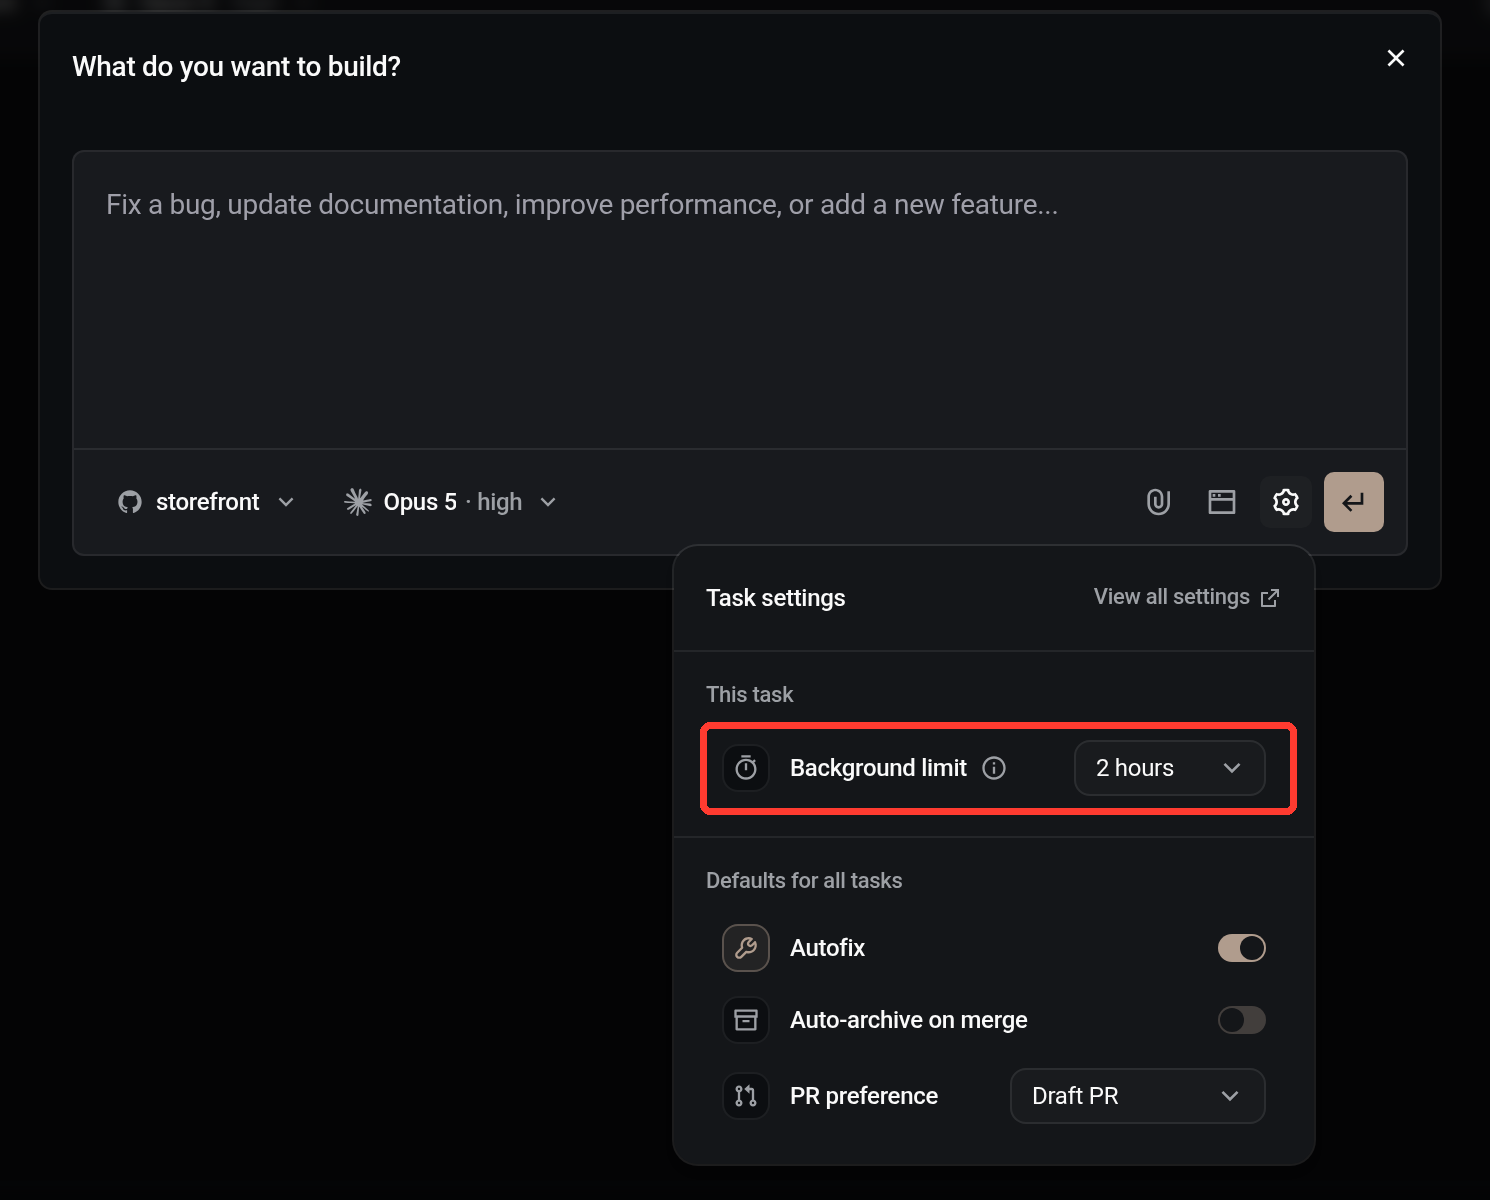Click the Autofix wrench icon
This screenshot has width=1490, height=1200.
[x=746, y=948]
